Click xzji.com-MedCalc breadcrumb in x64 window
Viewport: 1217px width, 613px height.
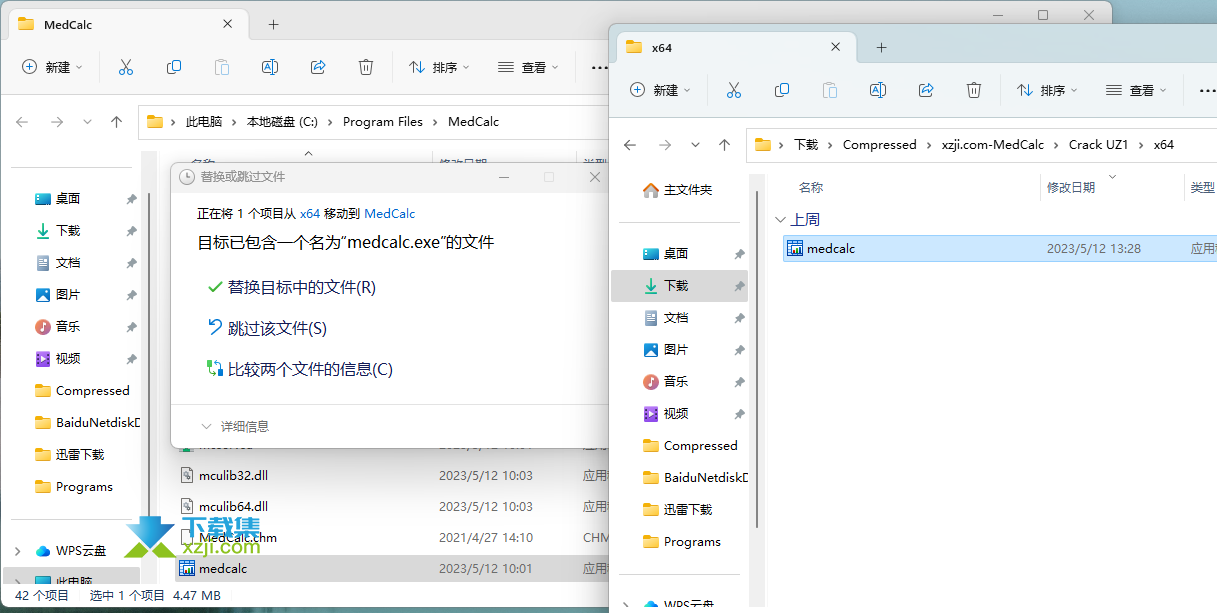coord(993,145)
